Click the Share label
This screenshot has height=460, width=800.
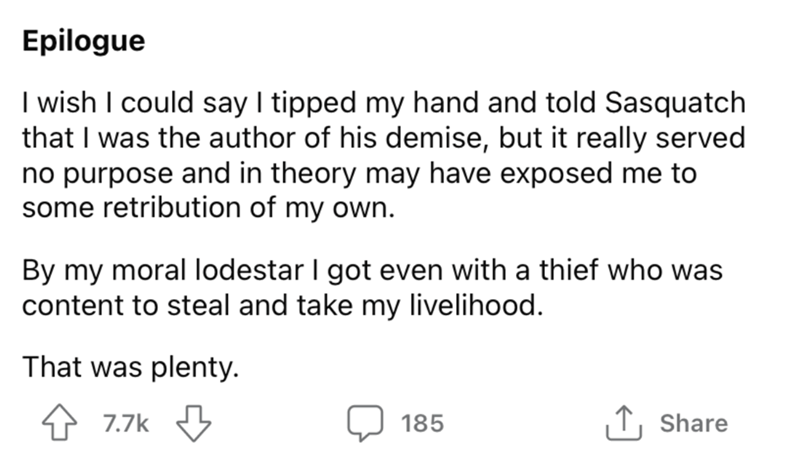coord(693,423)
